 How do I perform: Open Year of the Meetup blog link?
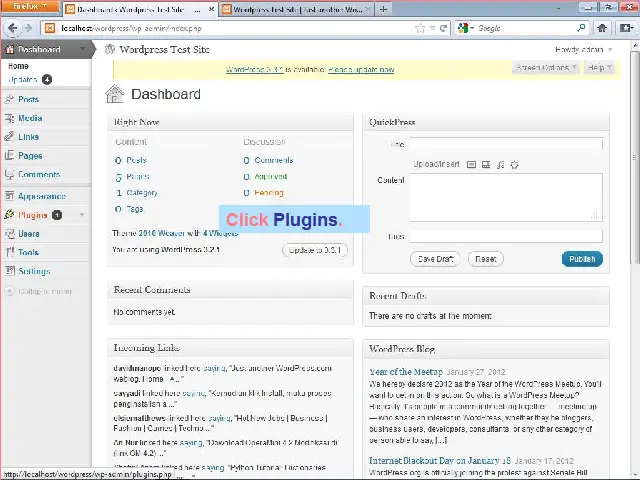coord(406,371)
